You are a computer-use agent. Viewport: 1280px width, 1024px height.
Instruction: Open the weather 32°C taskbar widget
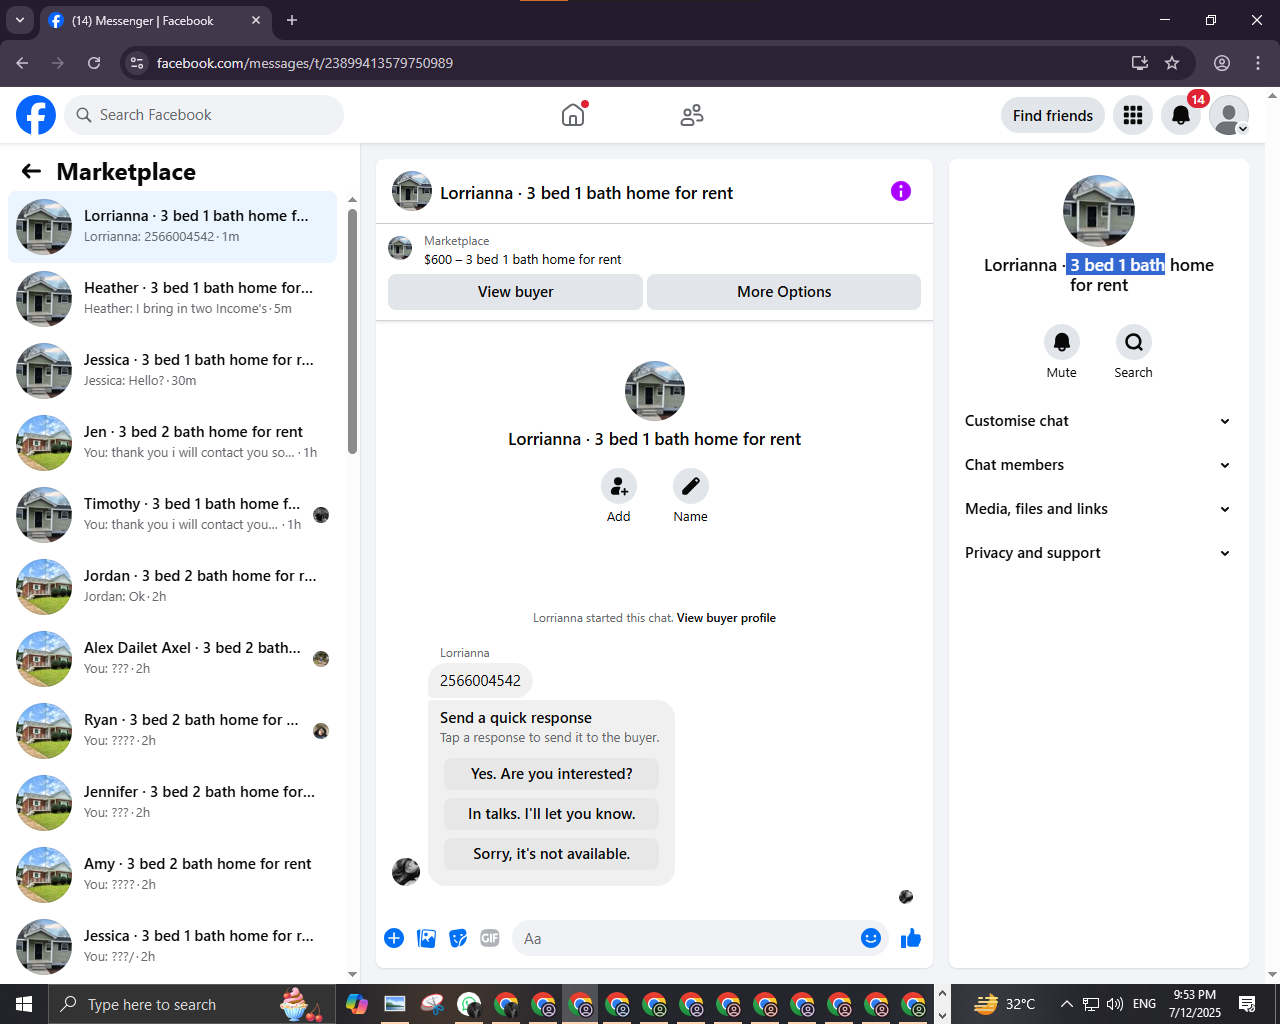click(x=1005, y=1004)
